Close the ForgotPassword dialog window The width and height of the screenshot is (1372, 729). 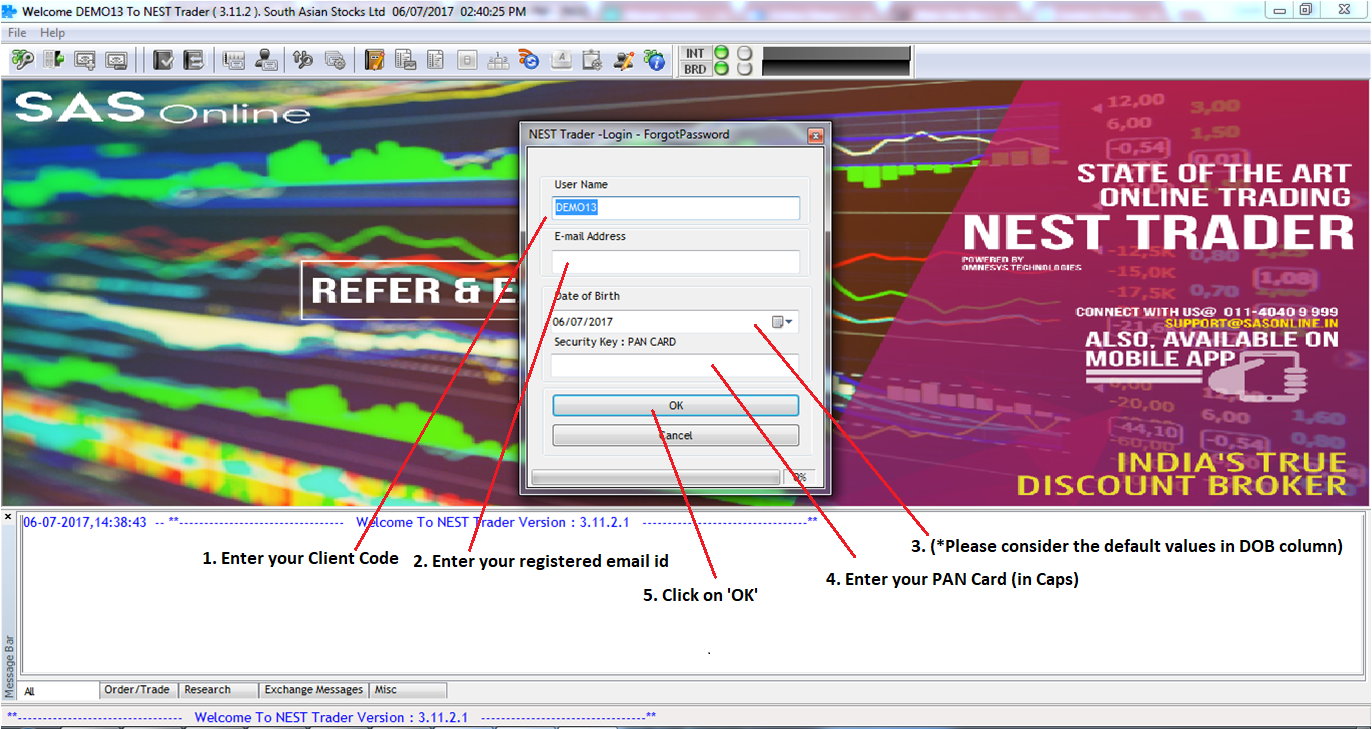tap(815, 135)
